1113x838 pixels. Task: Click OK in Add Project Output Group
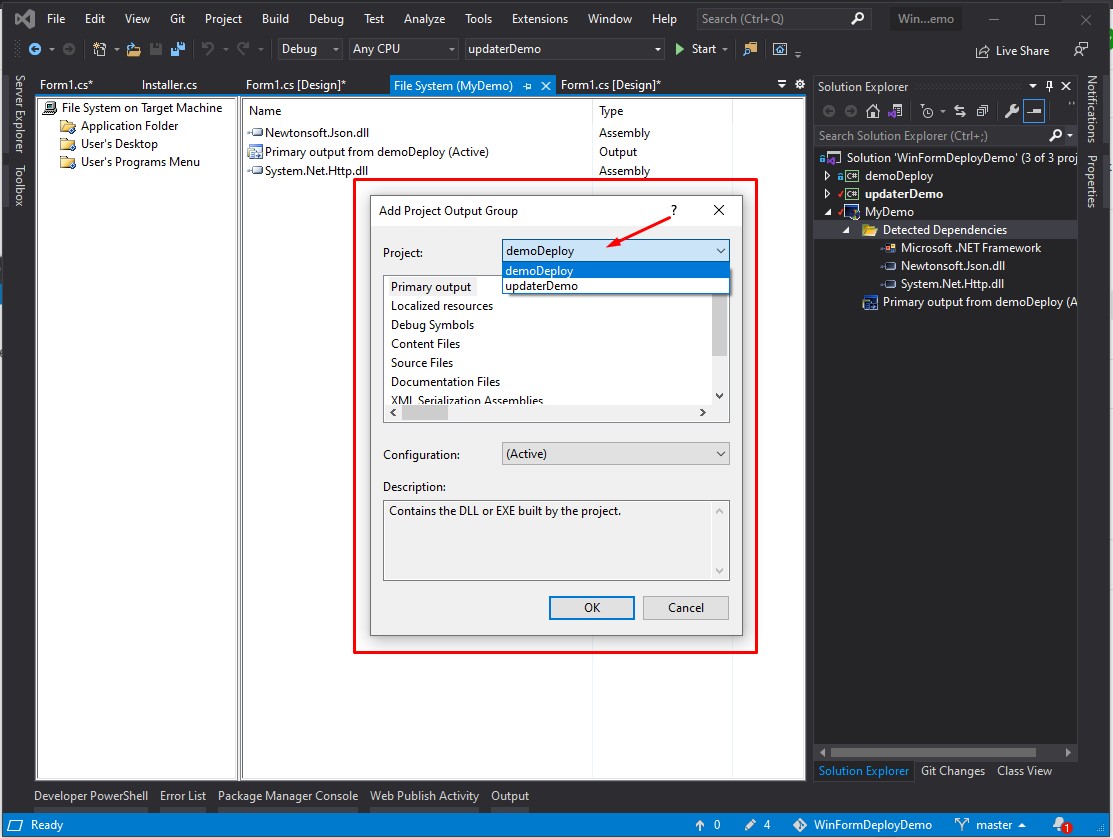tap(591, 608)
